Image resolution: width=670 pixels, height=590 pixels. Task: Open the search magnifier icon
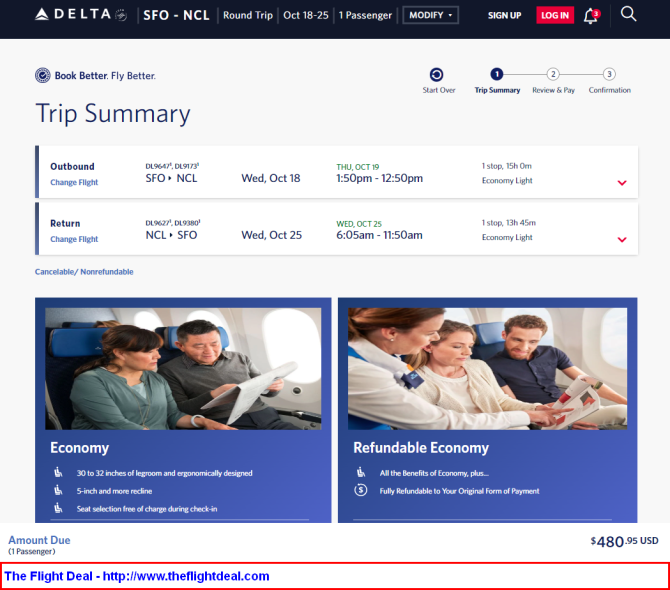[x=628, y=14]
